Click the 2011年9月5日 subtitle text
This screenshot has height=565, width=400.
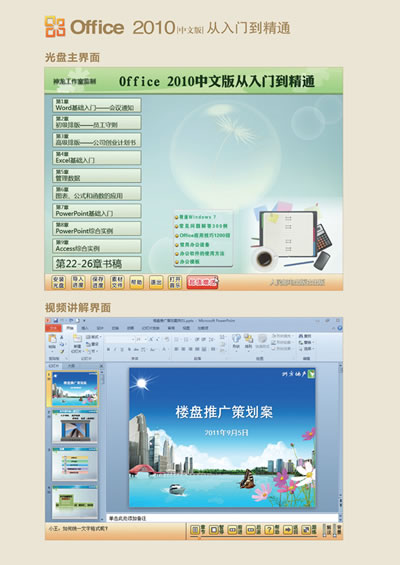click(226, 432)
